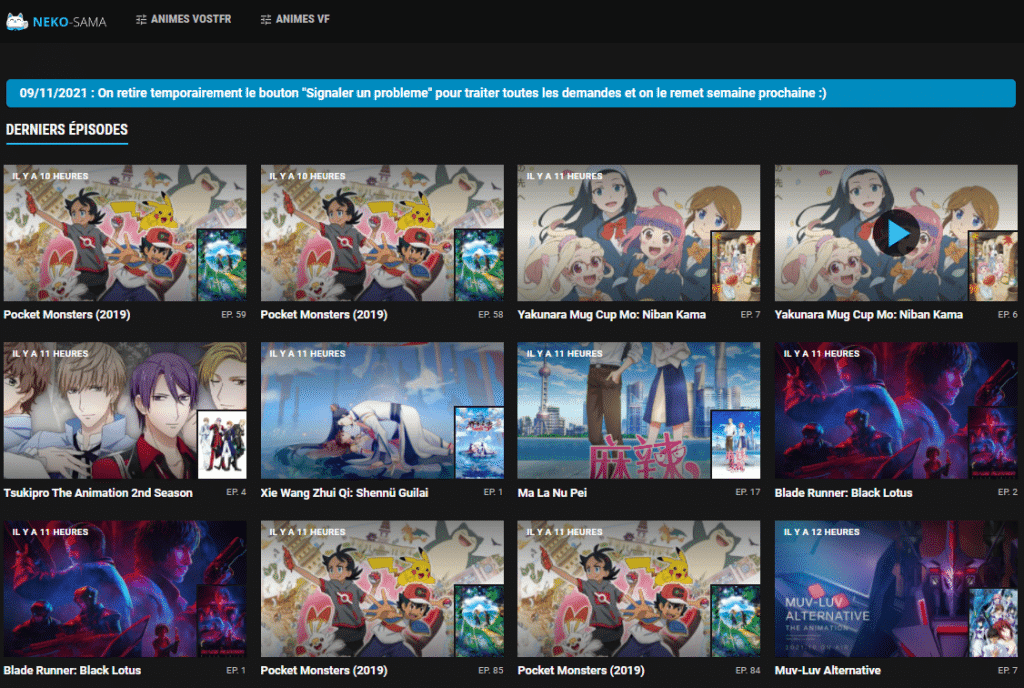Click the filter icon beside ANIMES VOSTFR
The width and height of the screenshot is (1024, 688).
pyautogui.click(x=140, y=18)
